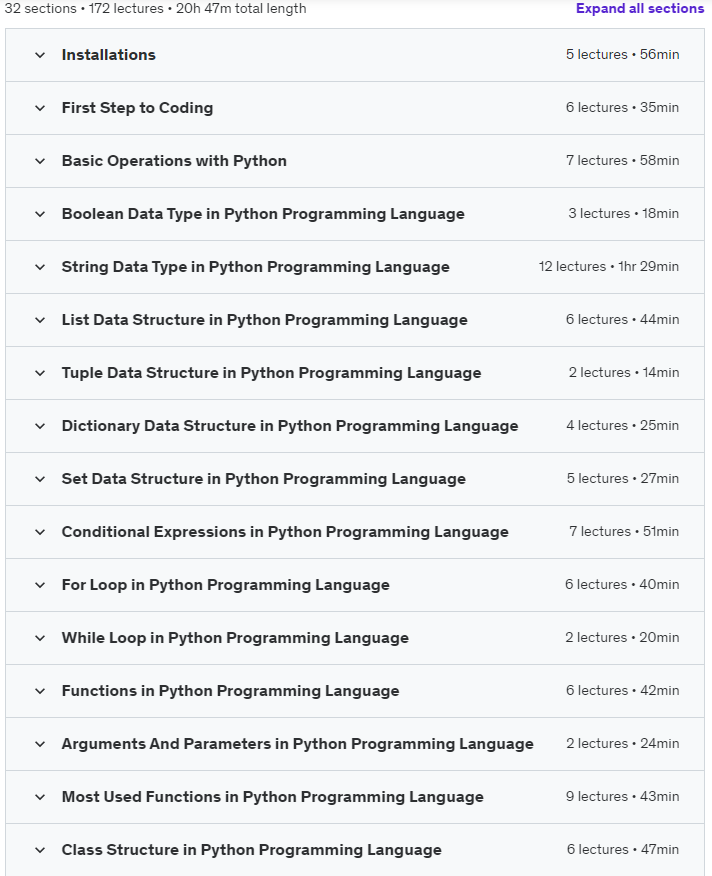The image size is (712, 876).
Task: Select the First Step to Coding title
Action: tap(137, 108)
